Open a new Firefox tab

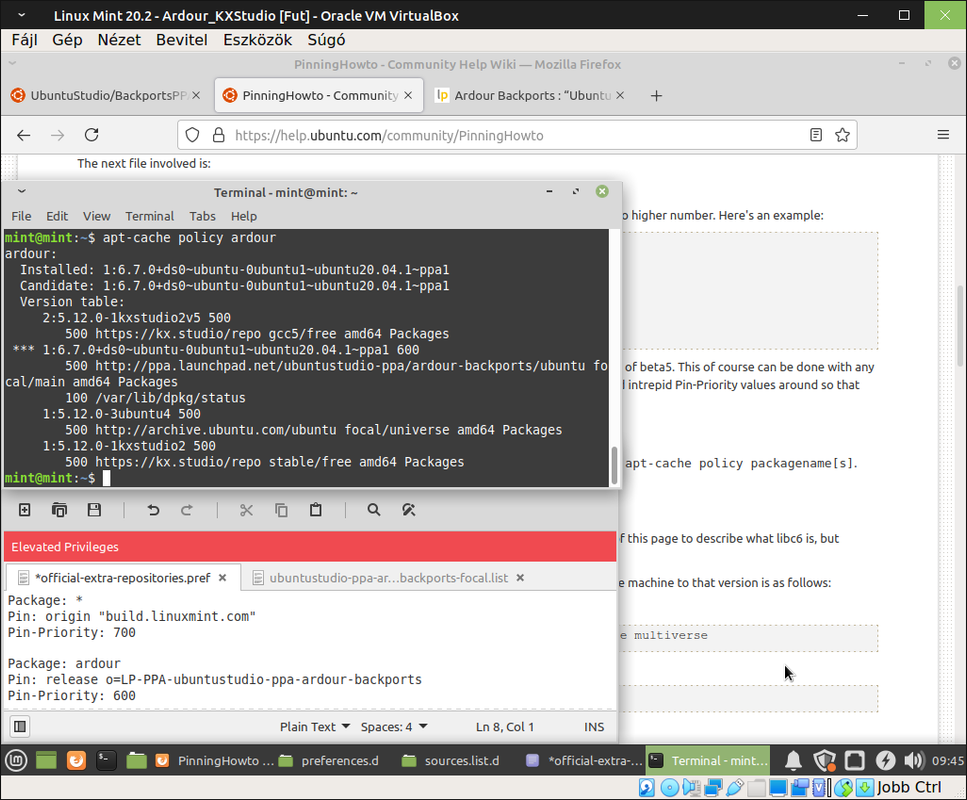pyautogui.click(x=656, y=96)
